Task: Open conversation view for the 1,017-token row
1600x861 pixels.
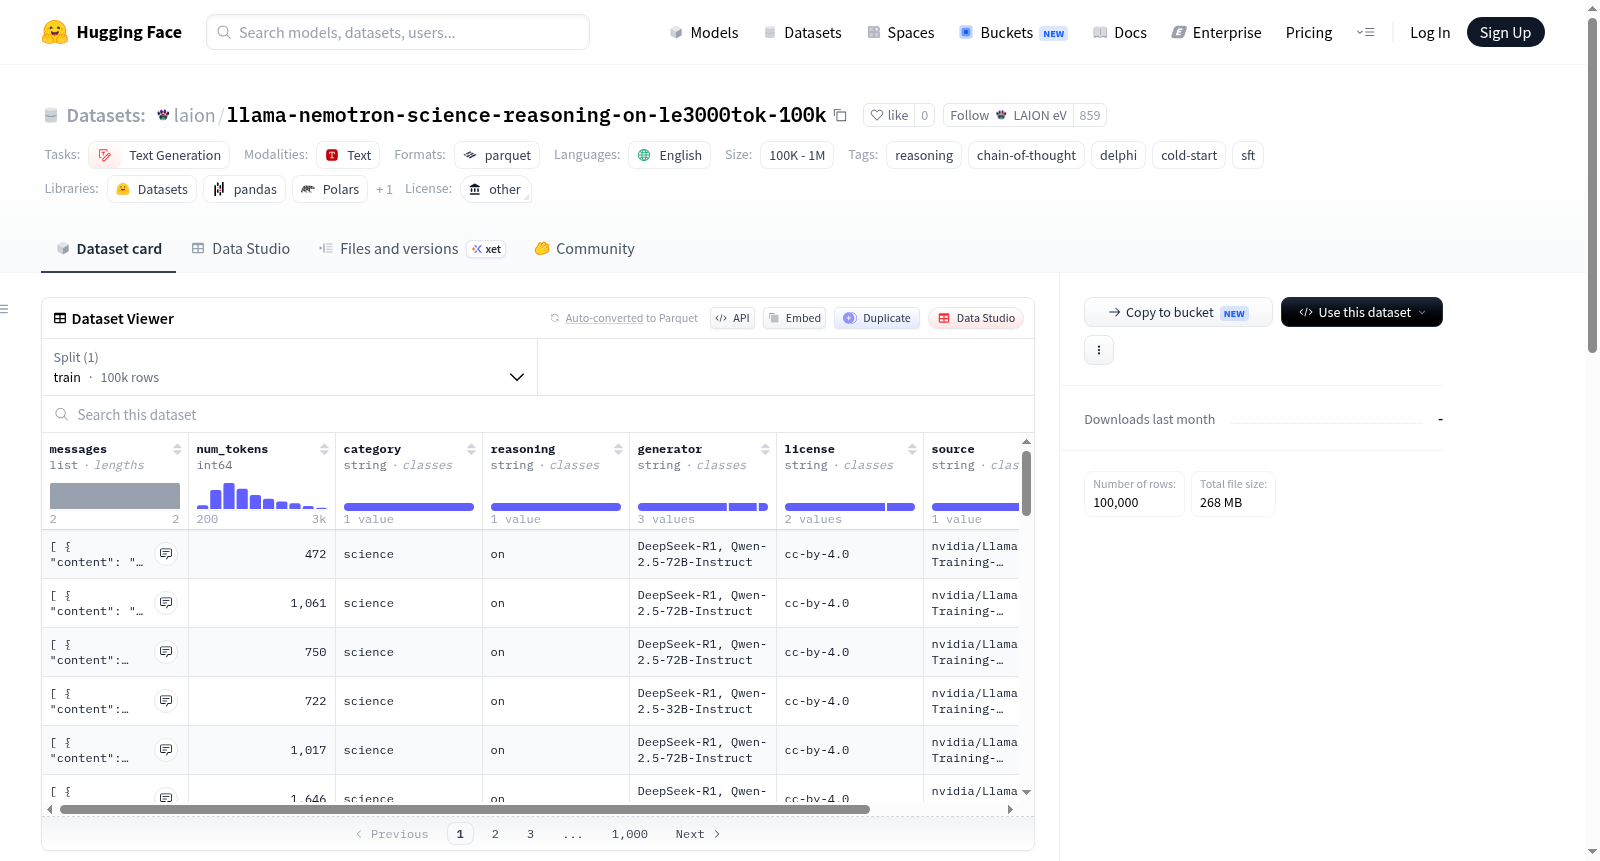Action: pos(166,750)
